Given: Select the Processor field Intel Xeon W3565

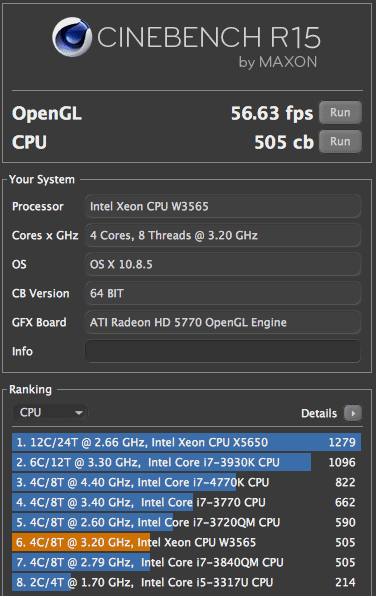Looking at the screenshot, I should [223, 206].
